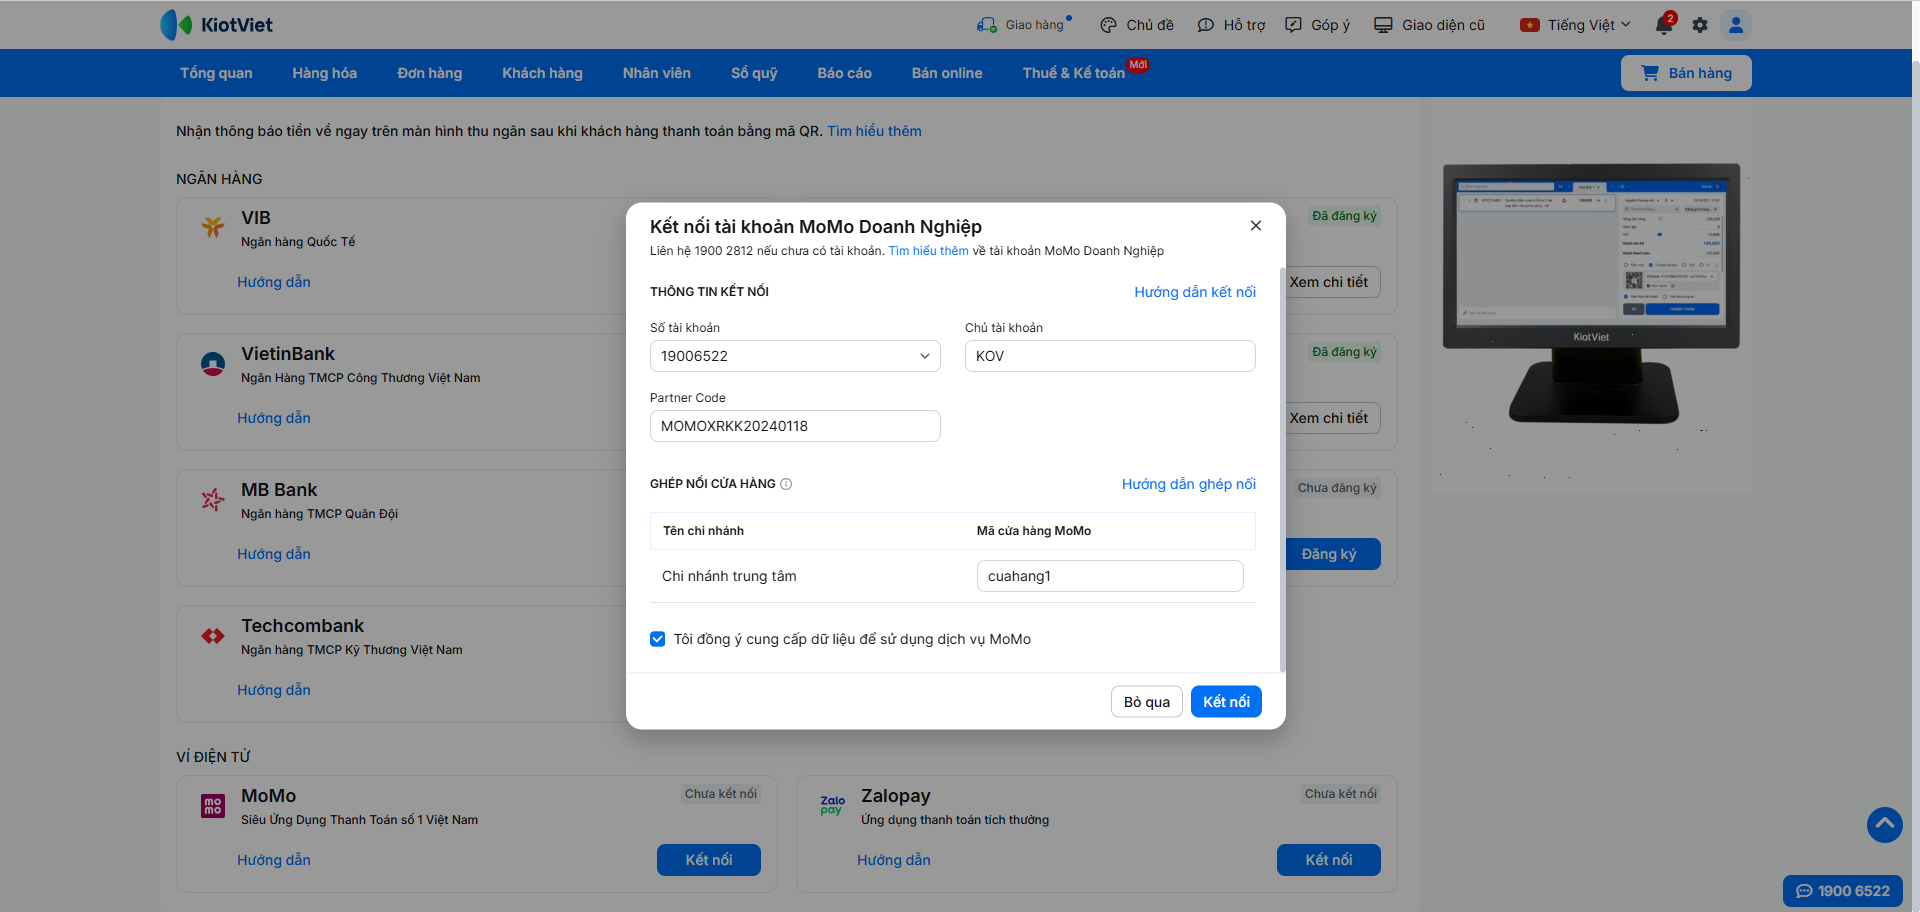
Task: Open the Báo cáo menu
Action: (x=844, y=73)
